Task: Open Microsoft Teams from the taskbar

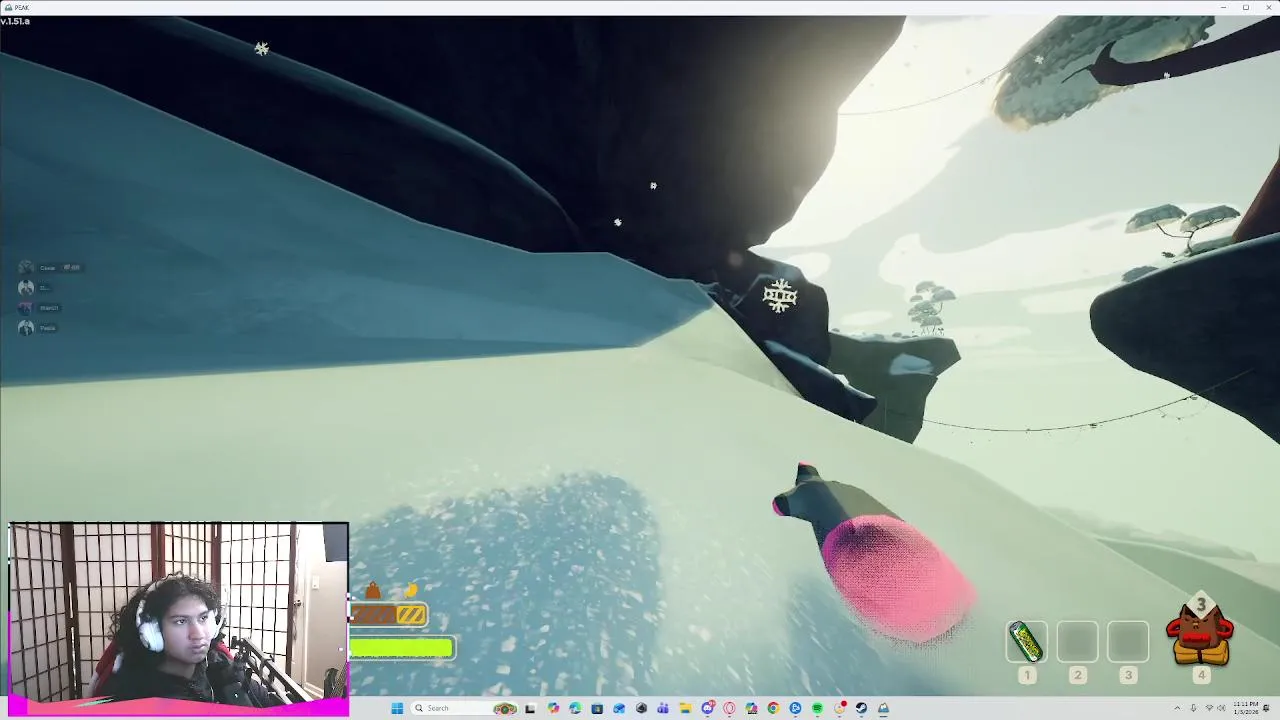Action: click(663, 708)
